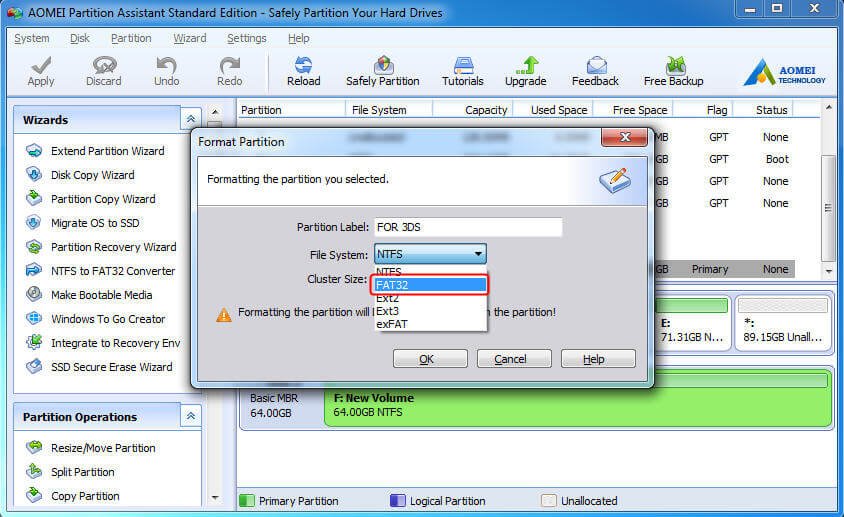Click sidebar scroll down arrow

(x=215, y=497)
